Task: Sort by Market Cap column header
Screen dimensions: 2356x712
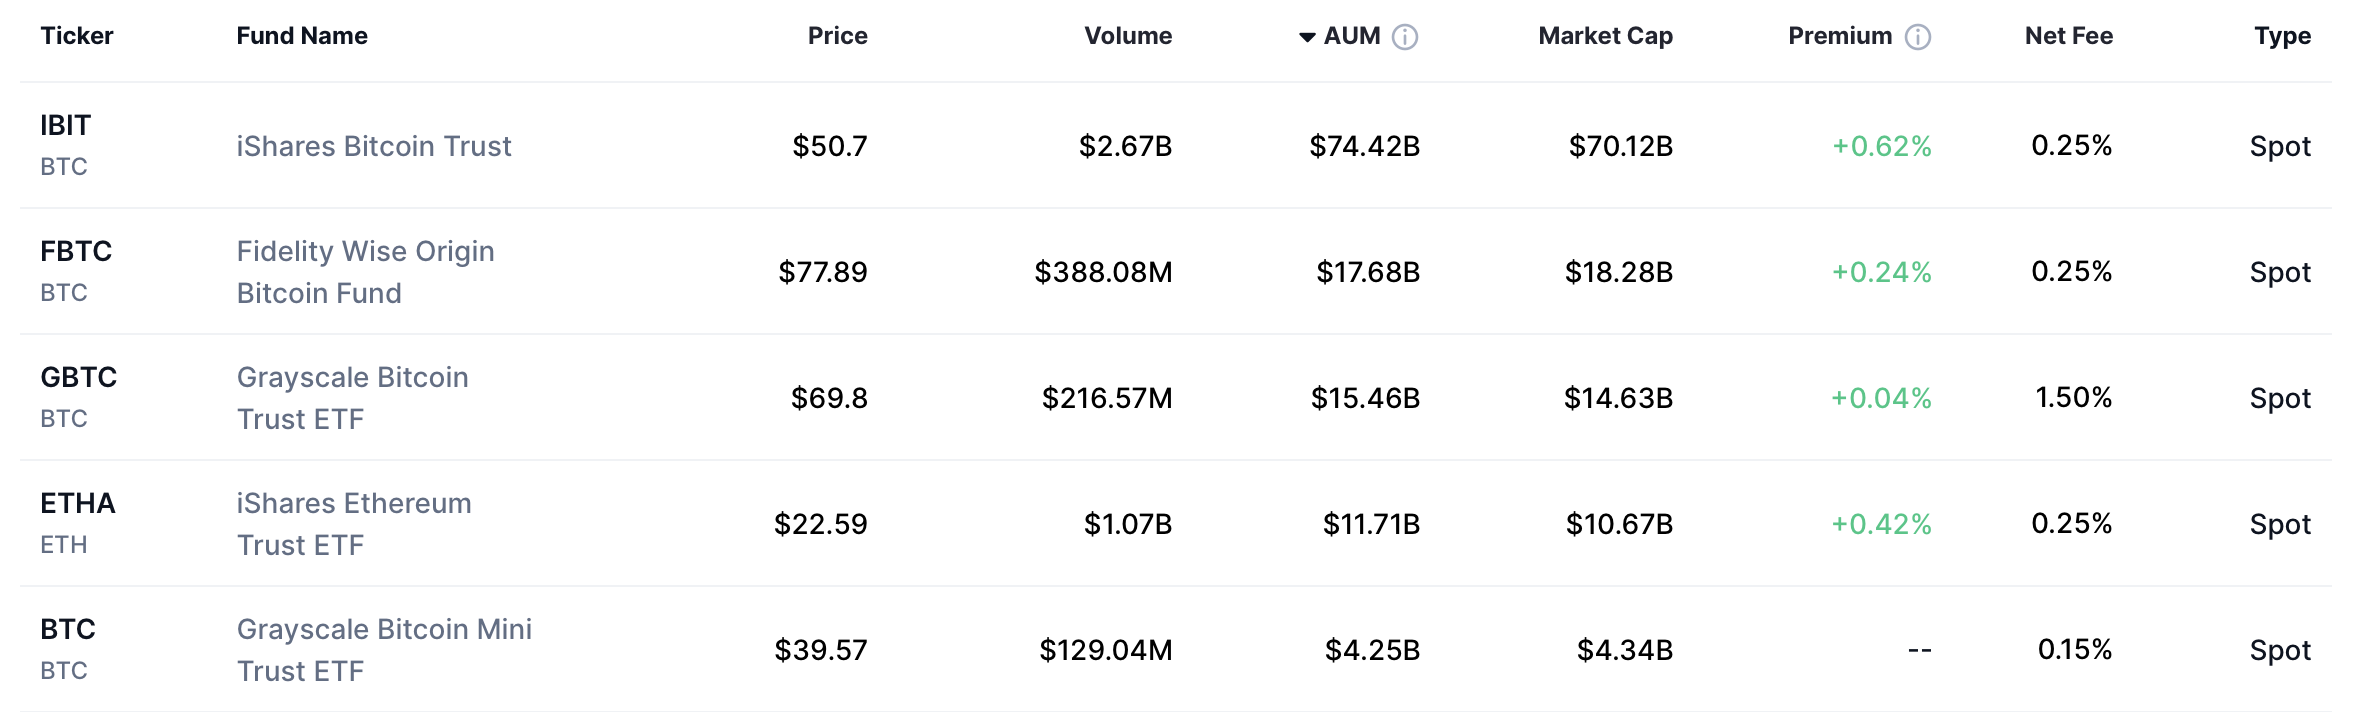Action: [x=1605, y=36]
